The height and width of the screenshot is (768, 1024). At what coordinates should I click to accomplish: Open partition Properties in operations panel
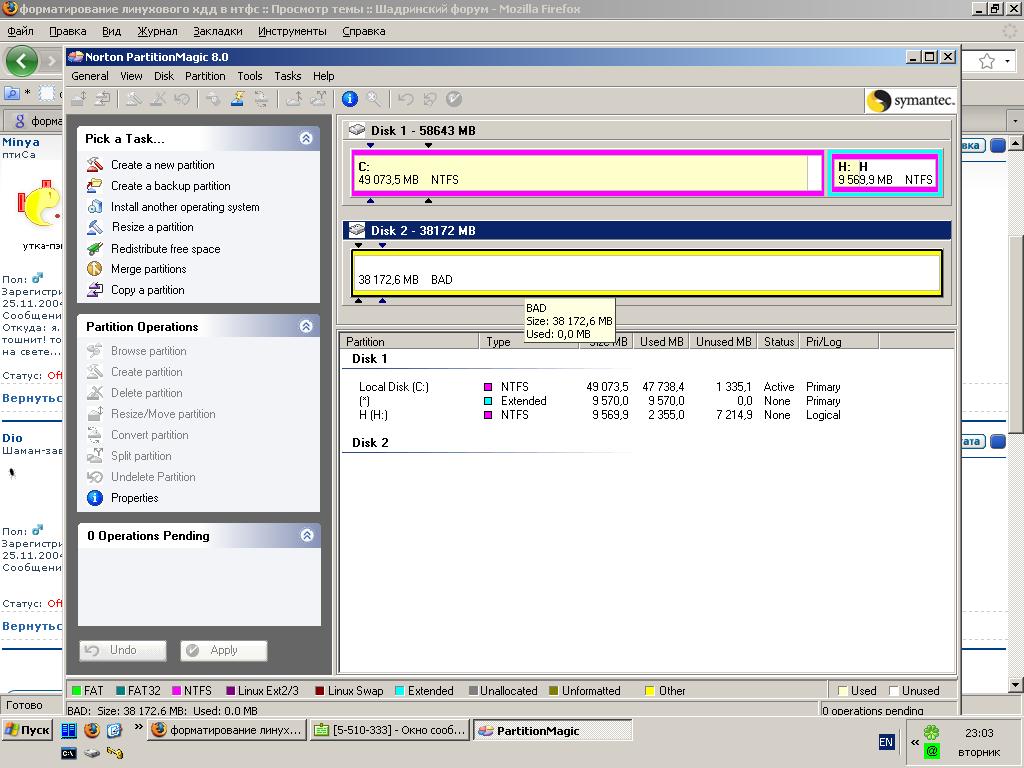[134, 498]
